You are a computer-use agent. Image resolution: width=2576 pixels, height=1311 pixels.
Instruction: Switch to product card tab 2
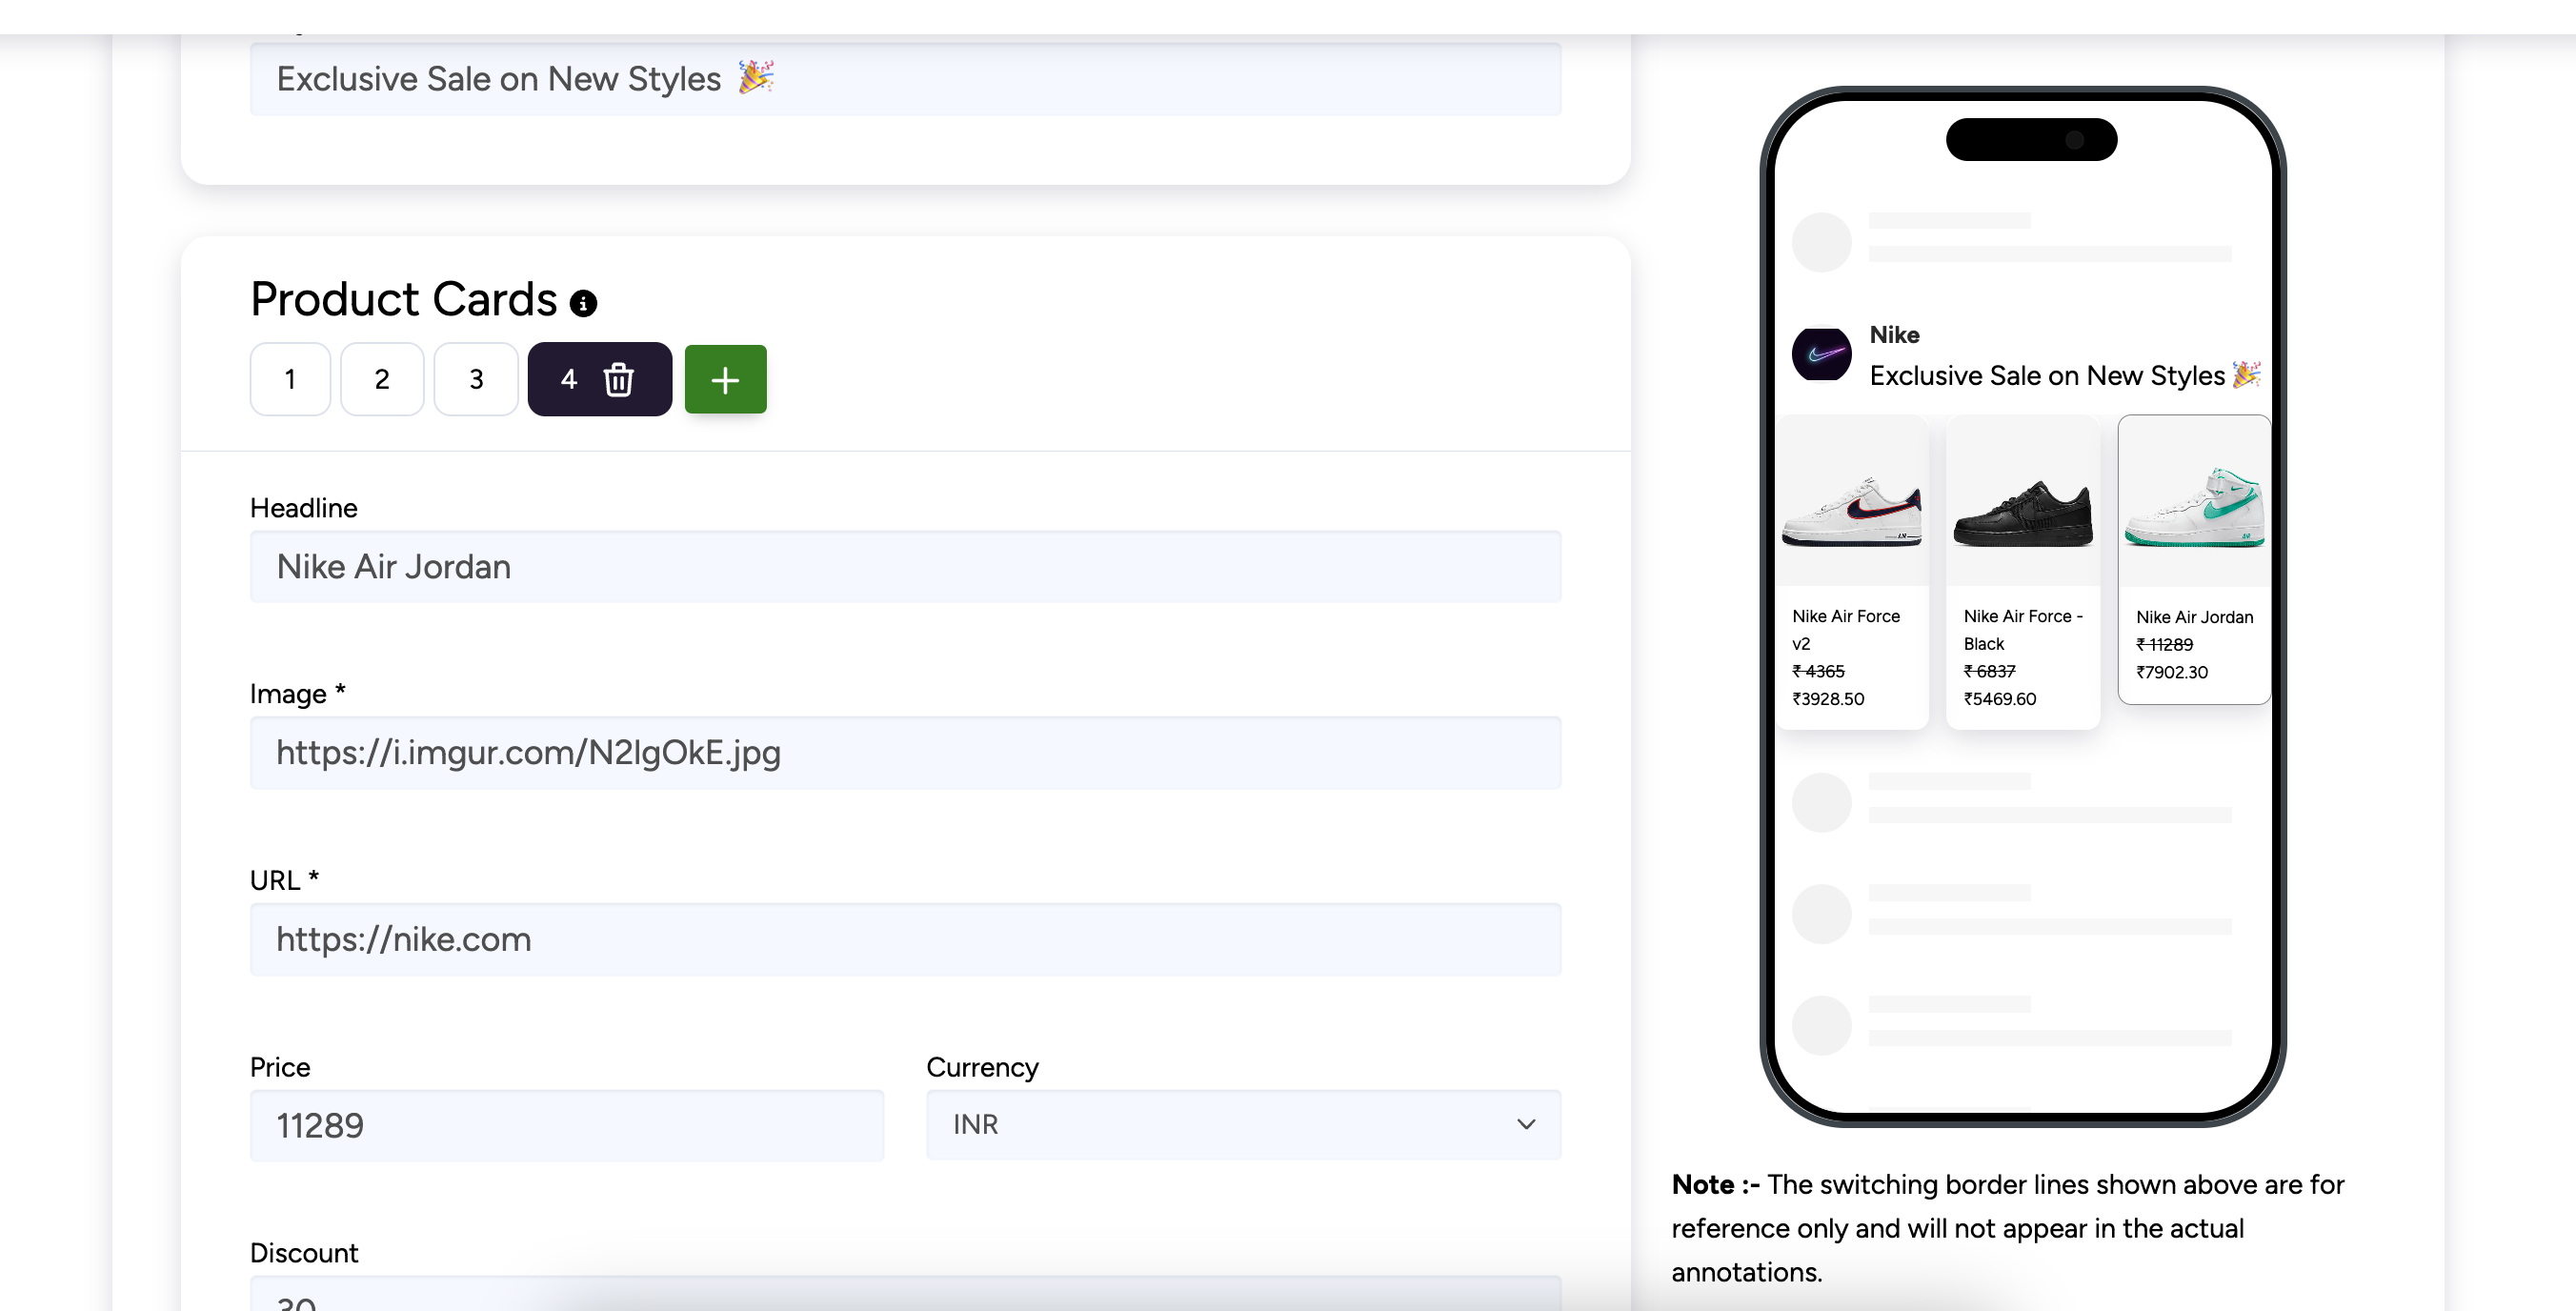click(x=382, y=379)
